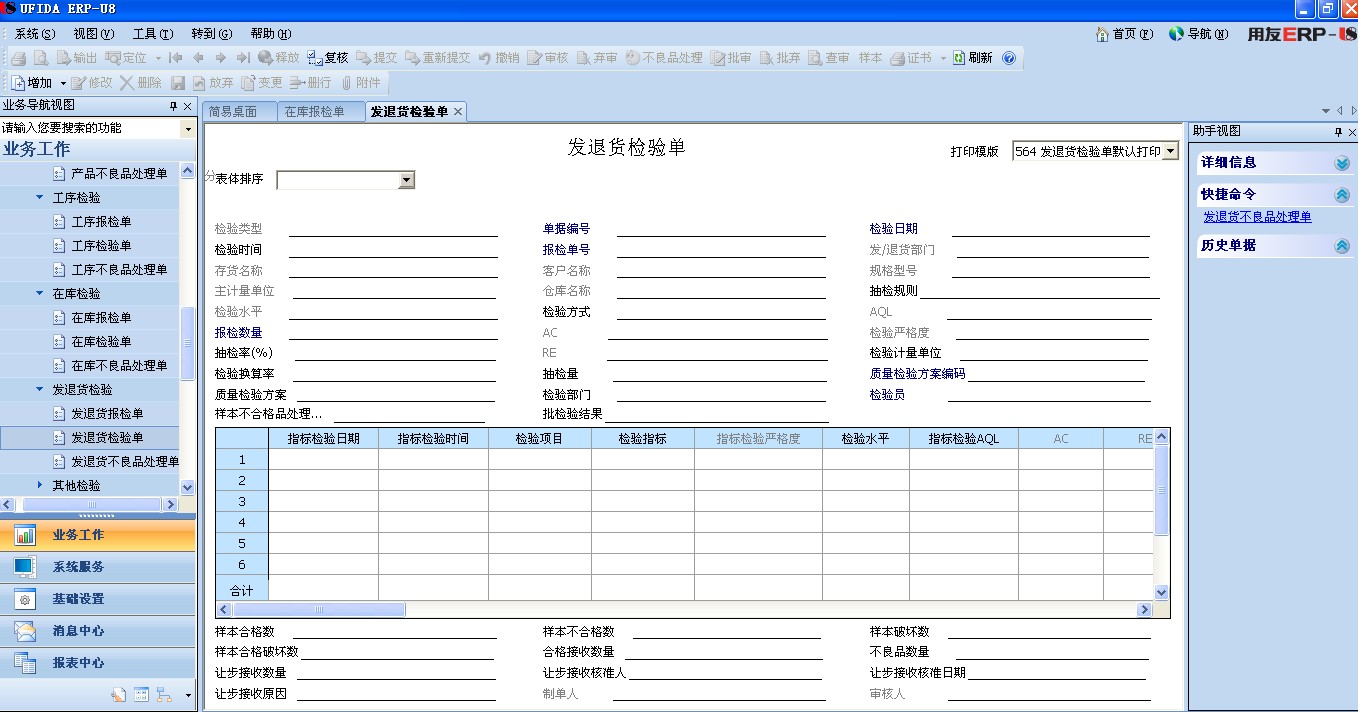Click the 发退货不良品处理单 link

1257,217
